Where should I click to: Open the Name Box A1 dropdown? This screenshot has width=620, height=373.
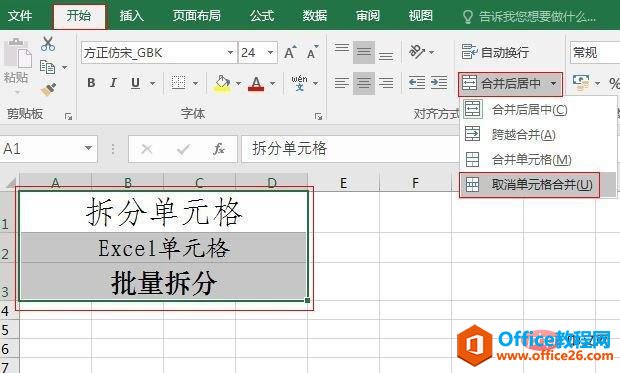point(89,148)
